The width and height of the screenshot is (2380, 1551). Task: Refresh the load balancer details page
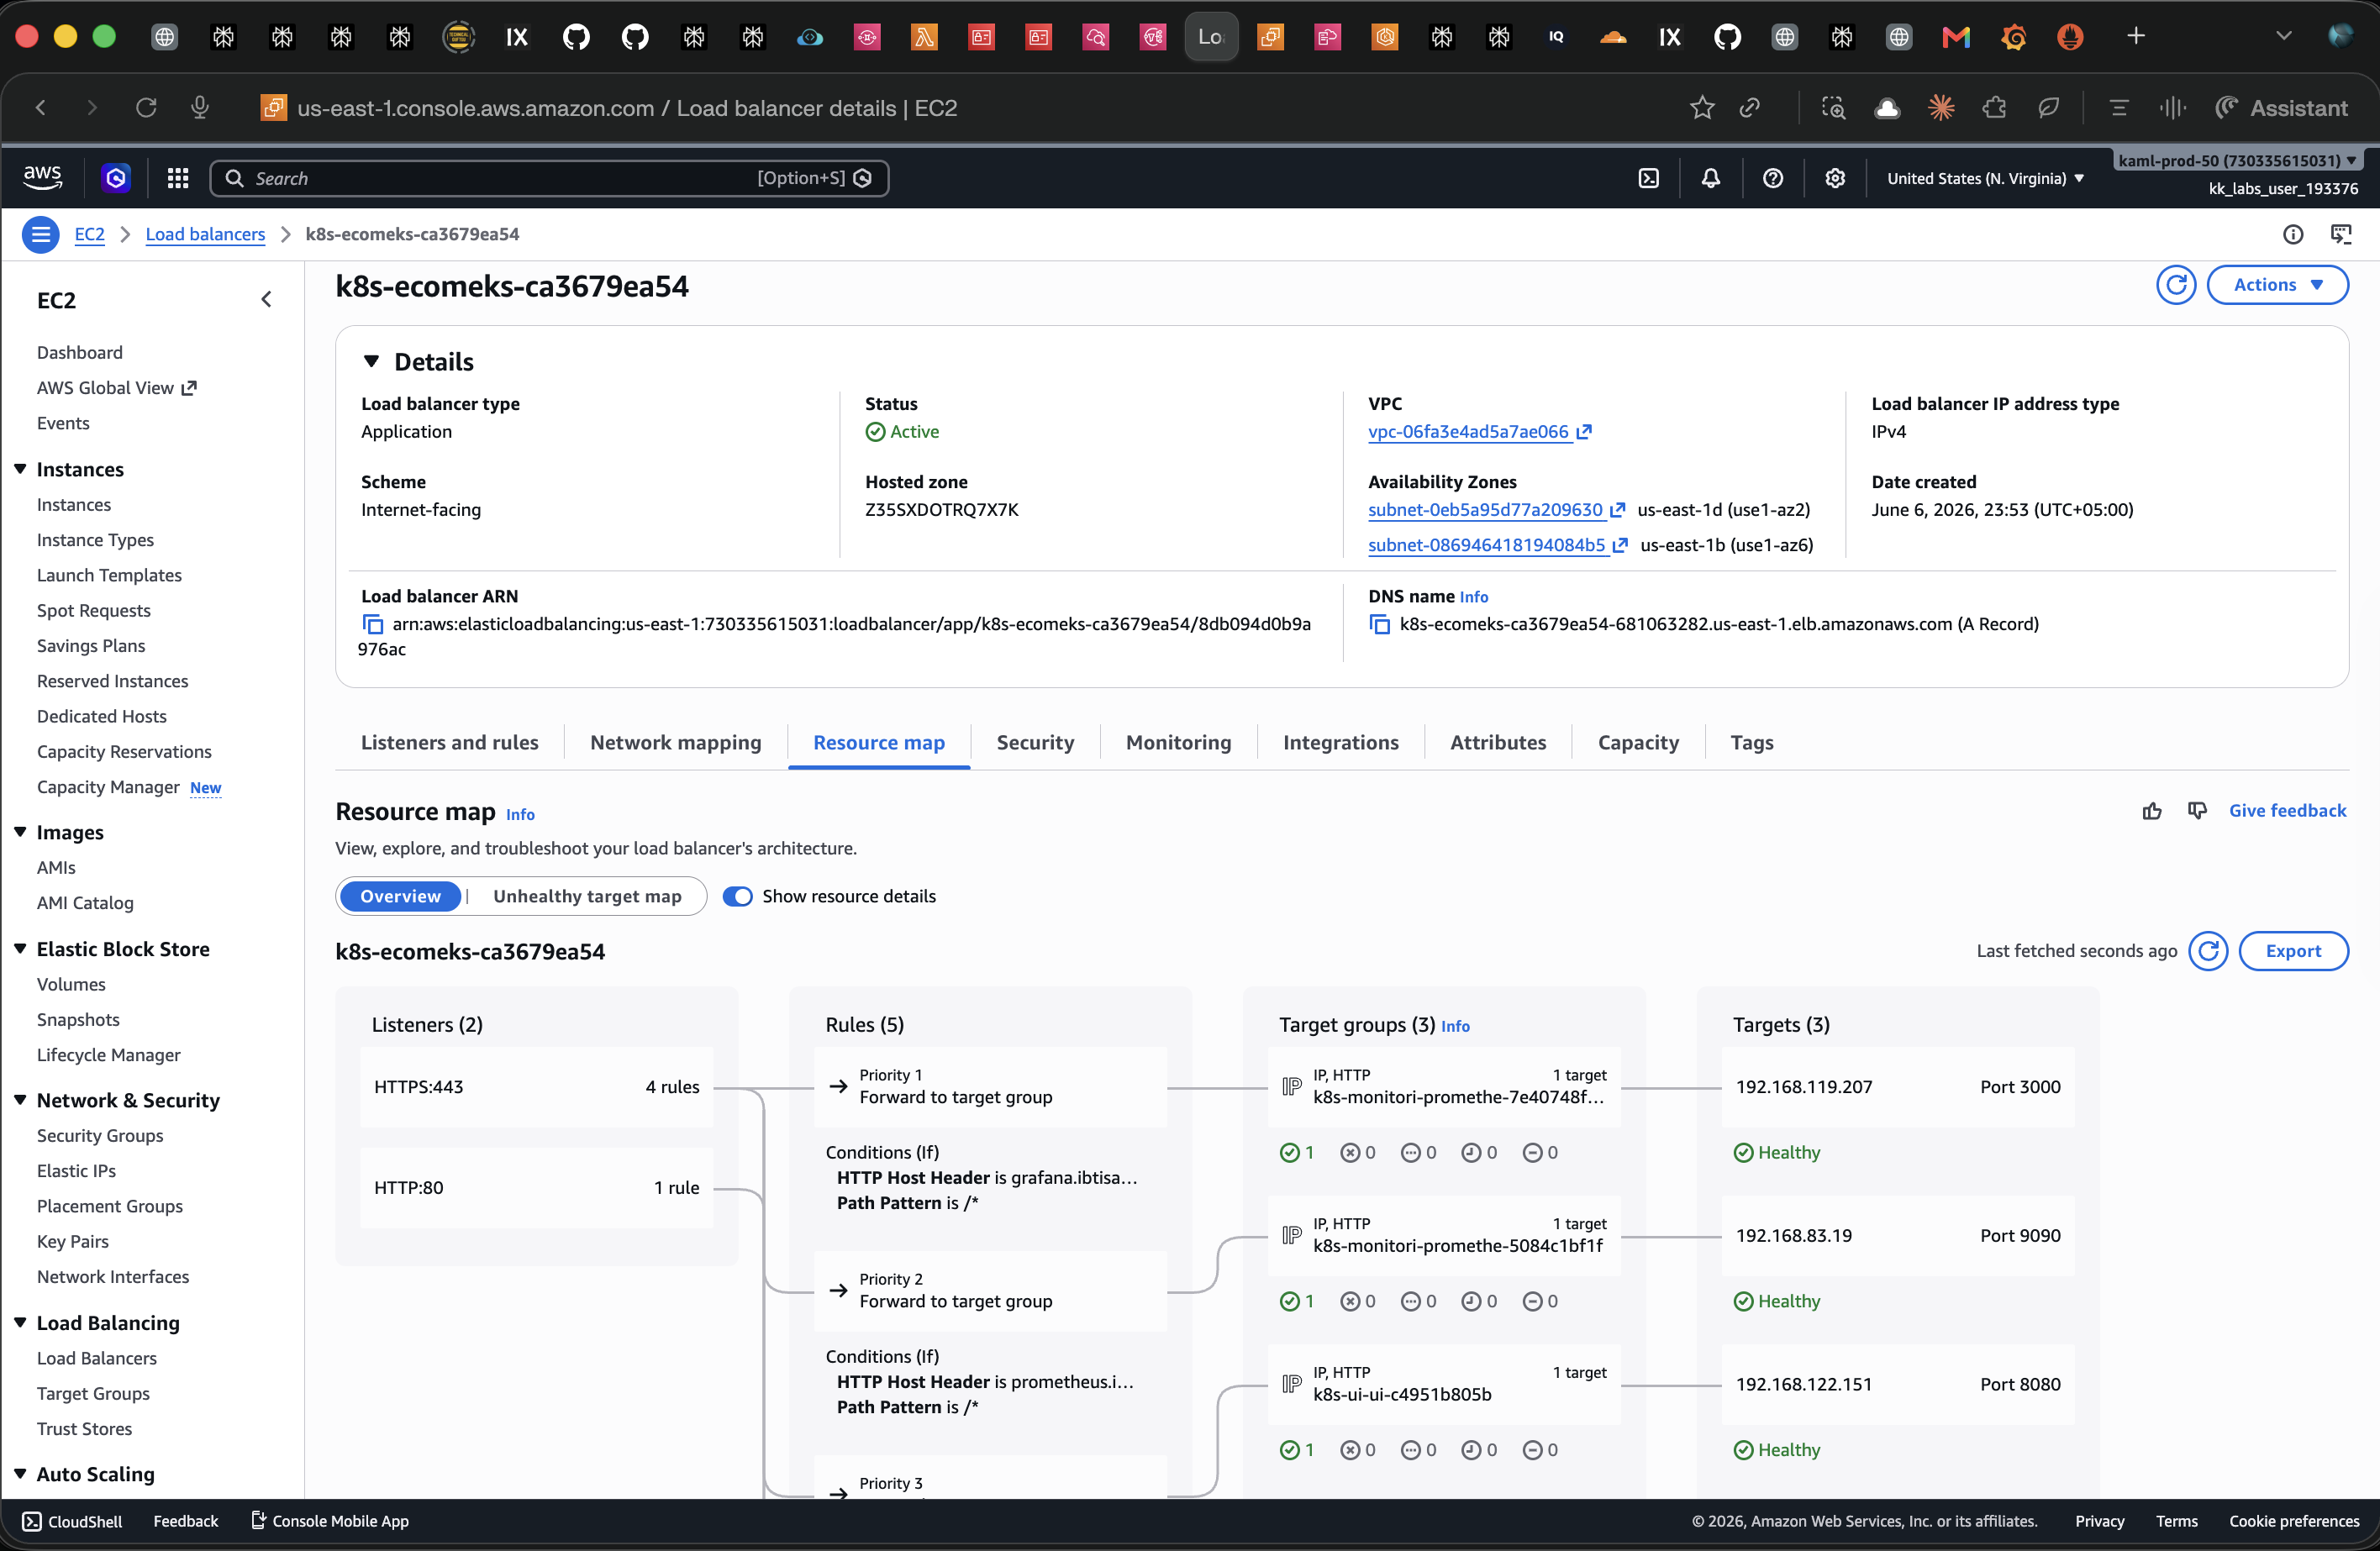[x=2175, y=285]
